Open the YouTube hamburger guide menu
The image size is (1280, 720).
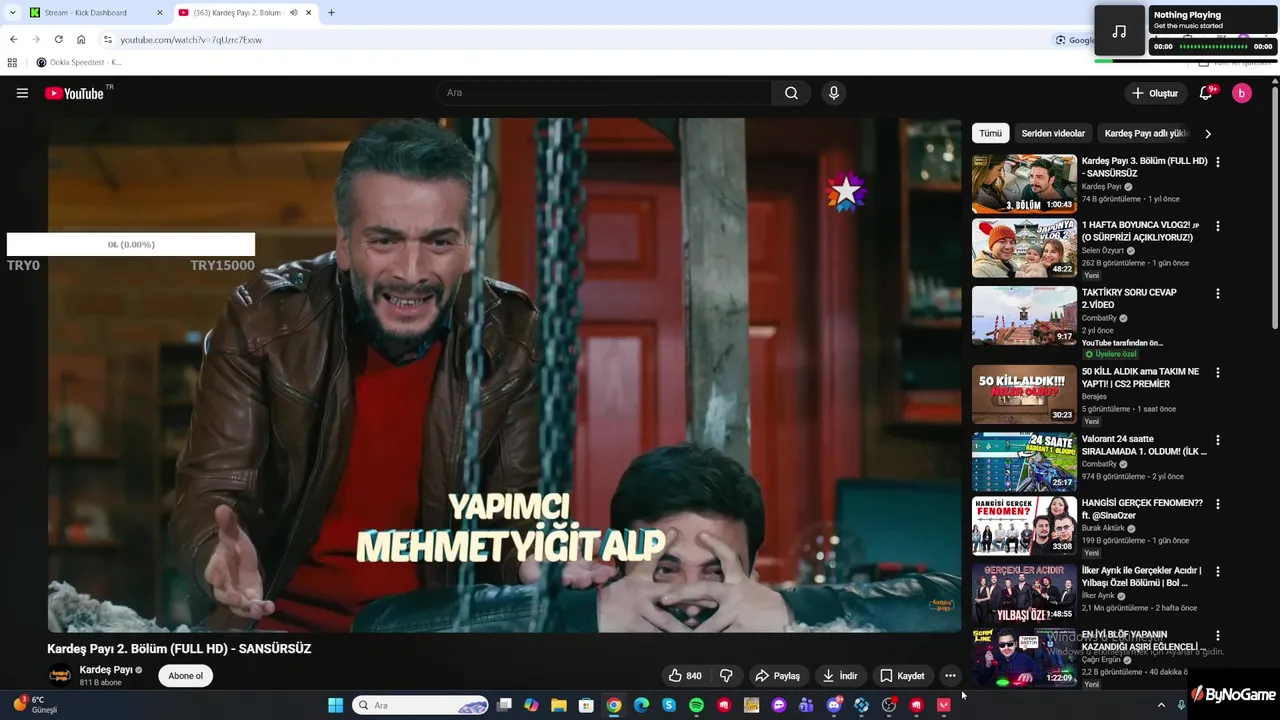click(22, 93)
